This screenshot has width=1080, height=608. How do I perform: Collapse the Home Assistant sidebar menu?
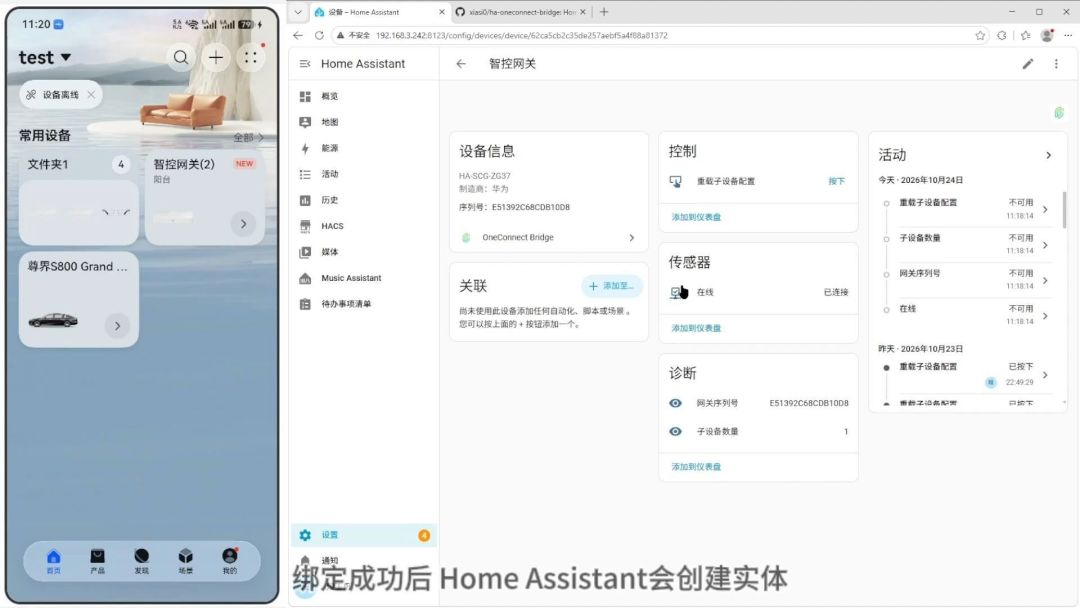(x=304, y=64)
